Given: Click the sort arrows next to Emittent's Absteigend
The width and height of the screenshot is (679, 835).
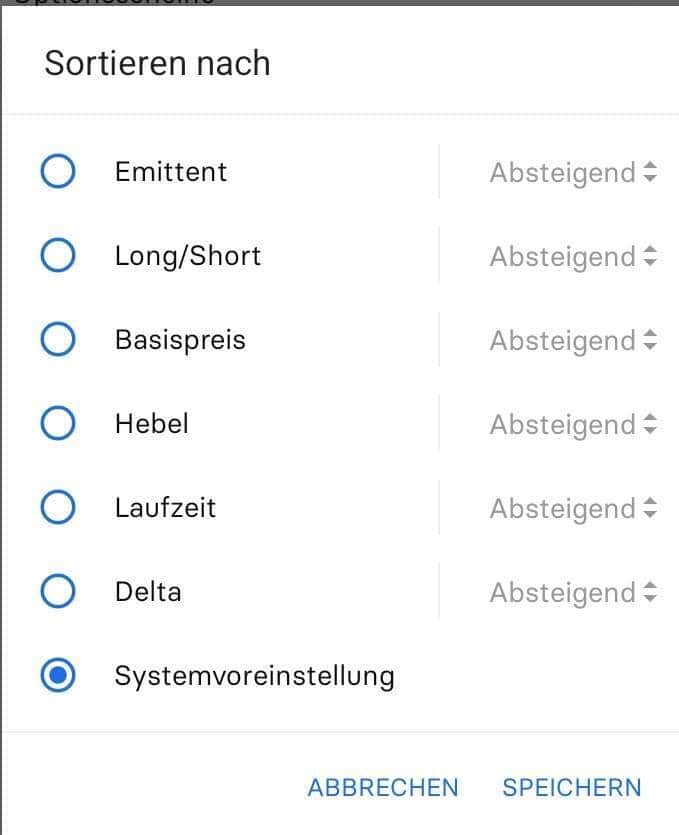Looking at the screenshot, I should (651, 172).
